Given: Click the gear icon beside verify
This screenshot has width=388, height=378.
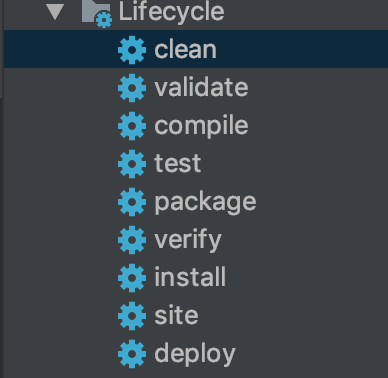Looking at the screenshot, I should click(x=132, y=240).
